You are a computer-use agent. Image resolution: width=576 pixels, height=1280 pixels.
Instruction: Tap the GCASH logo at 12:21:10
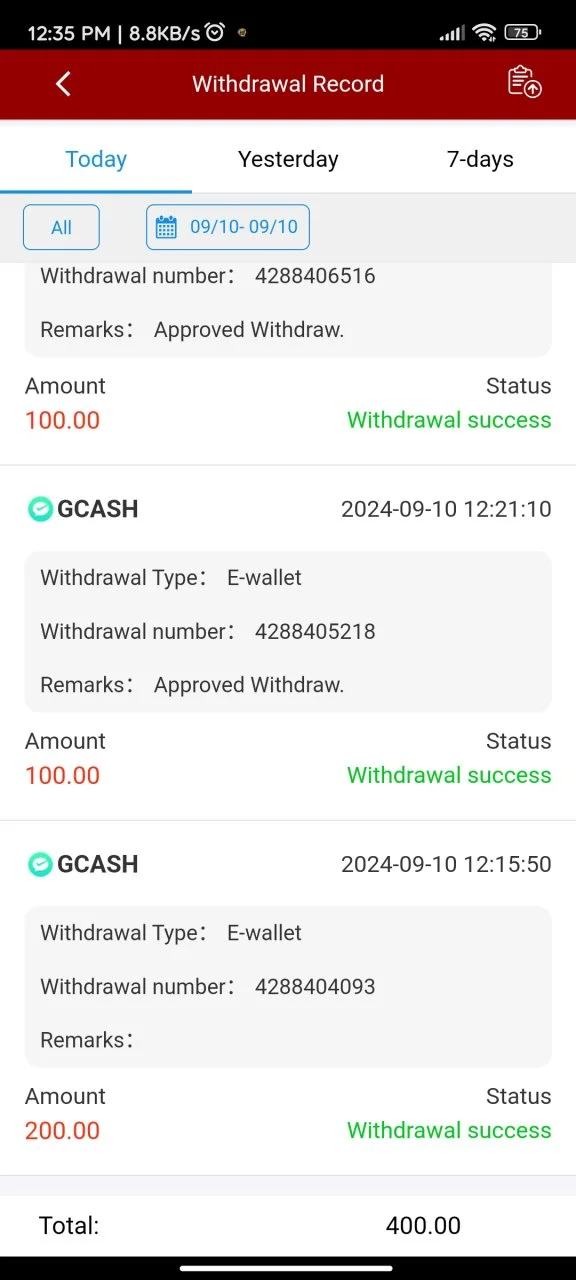coord(40,509)
